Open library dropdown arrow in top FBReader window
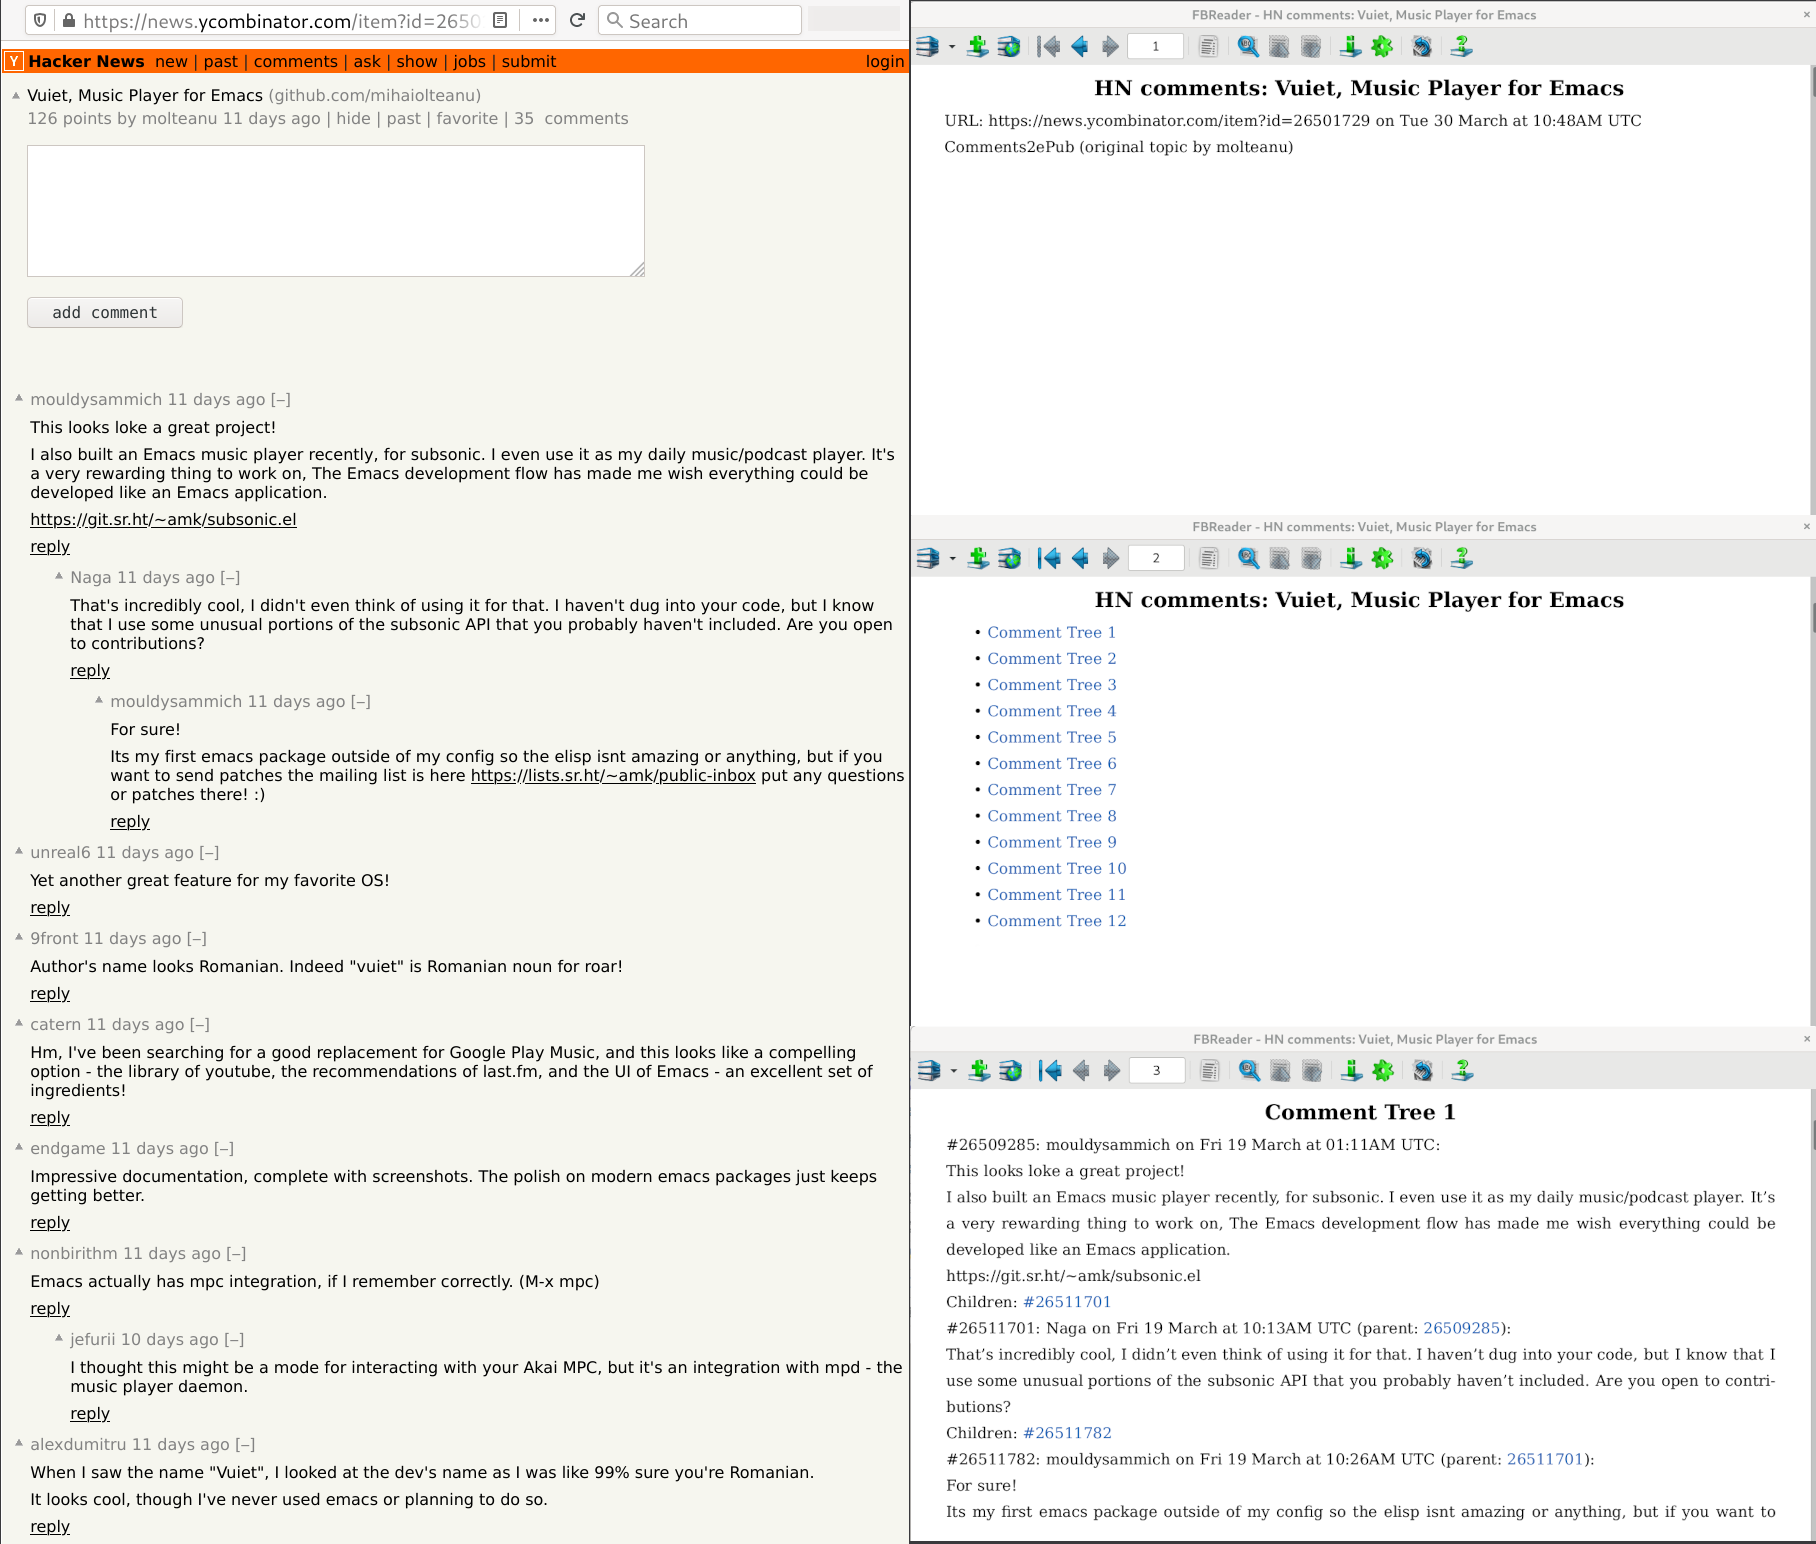The image size is (1816, 1544). point(952,47)
